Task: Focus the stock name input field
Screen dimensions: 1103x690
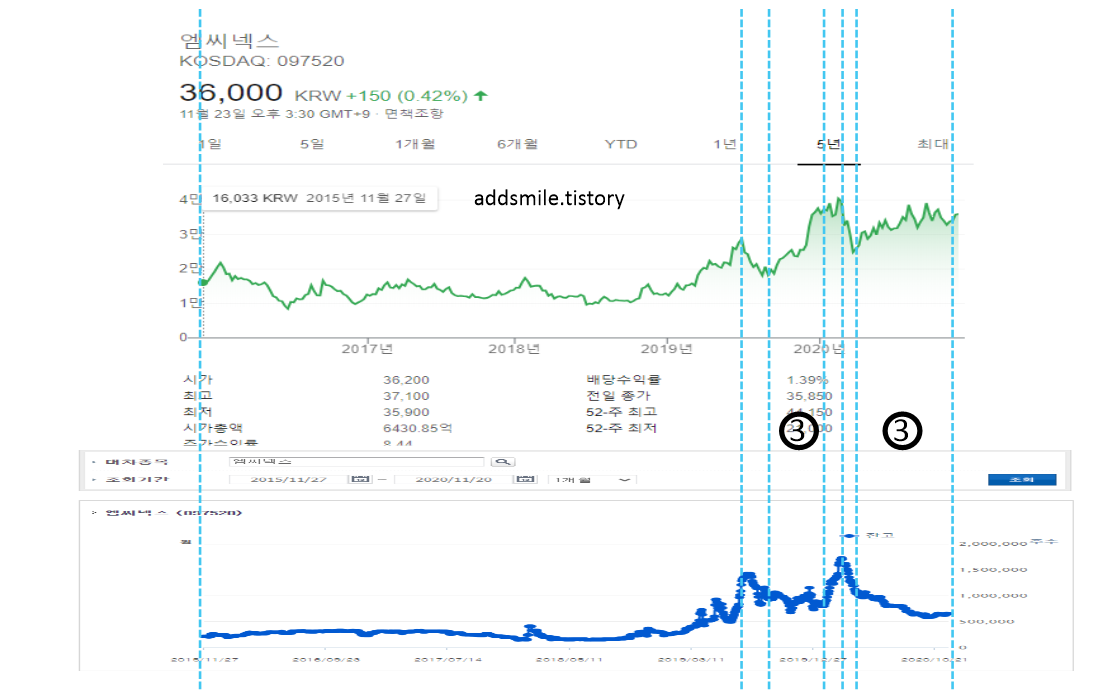Action: click(x=357, y=461)
